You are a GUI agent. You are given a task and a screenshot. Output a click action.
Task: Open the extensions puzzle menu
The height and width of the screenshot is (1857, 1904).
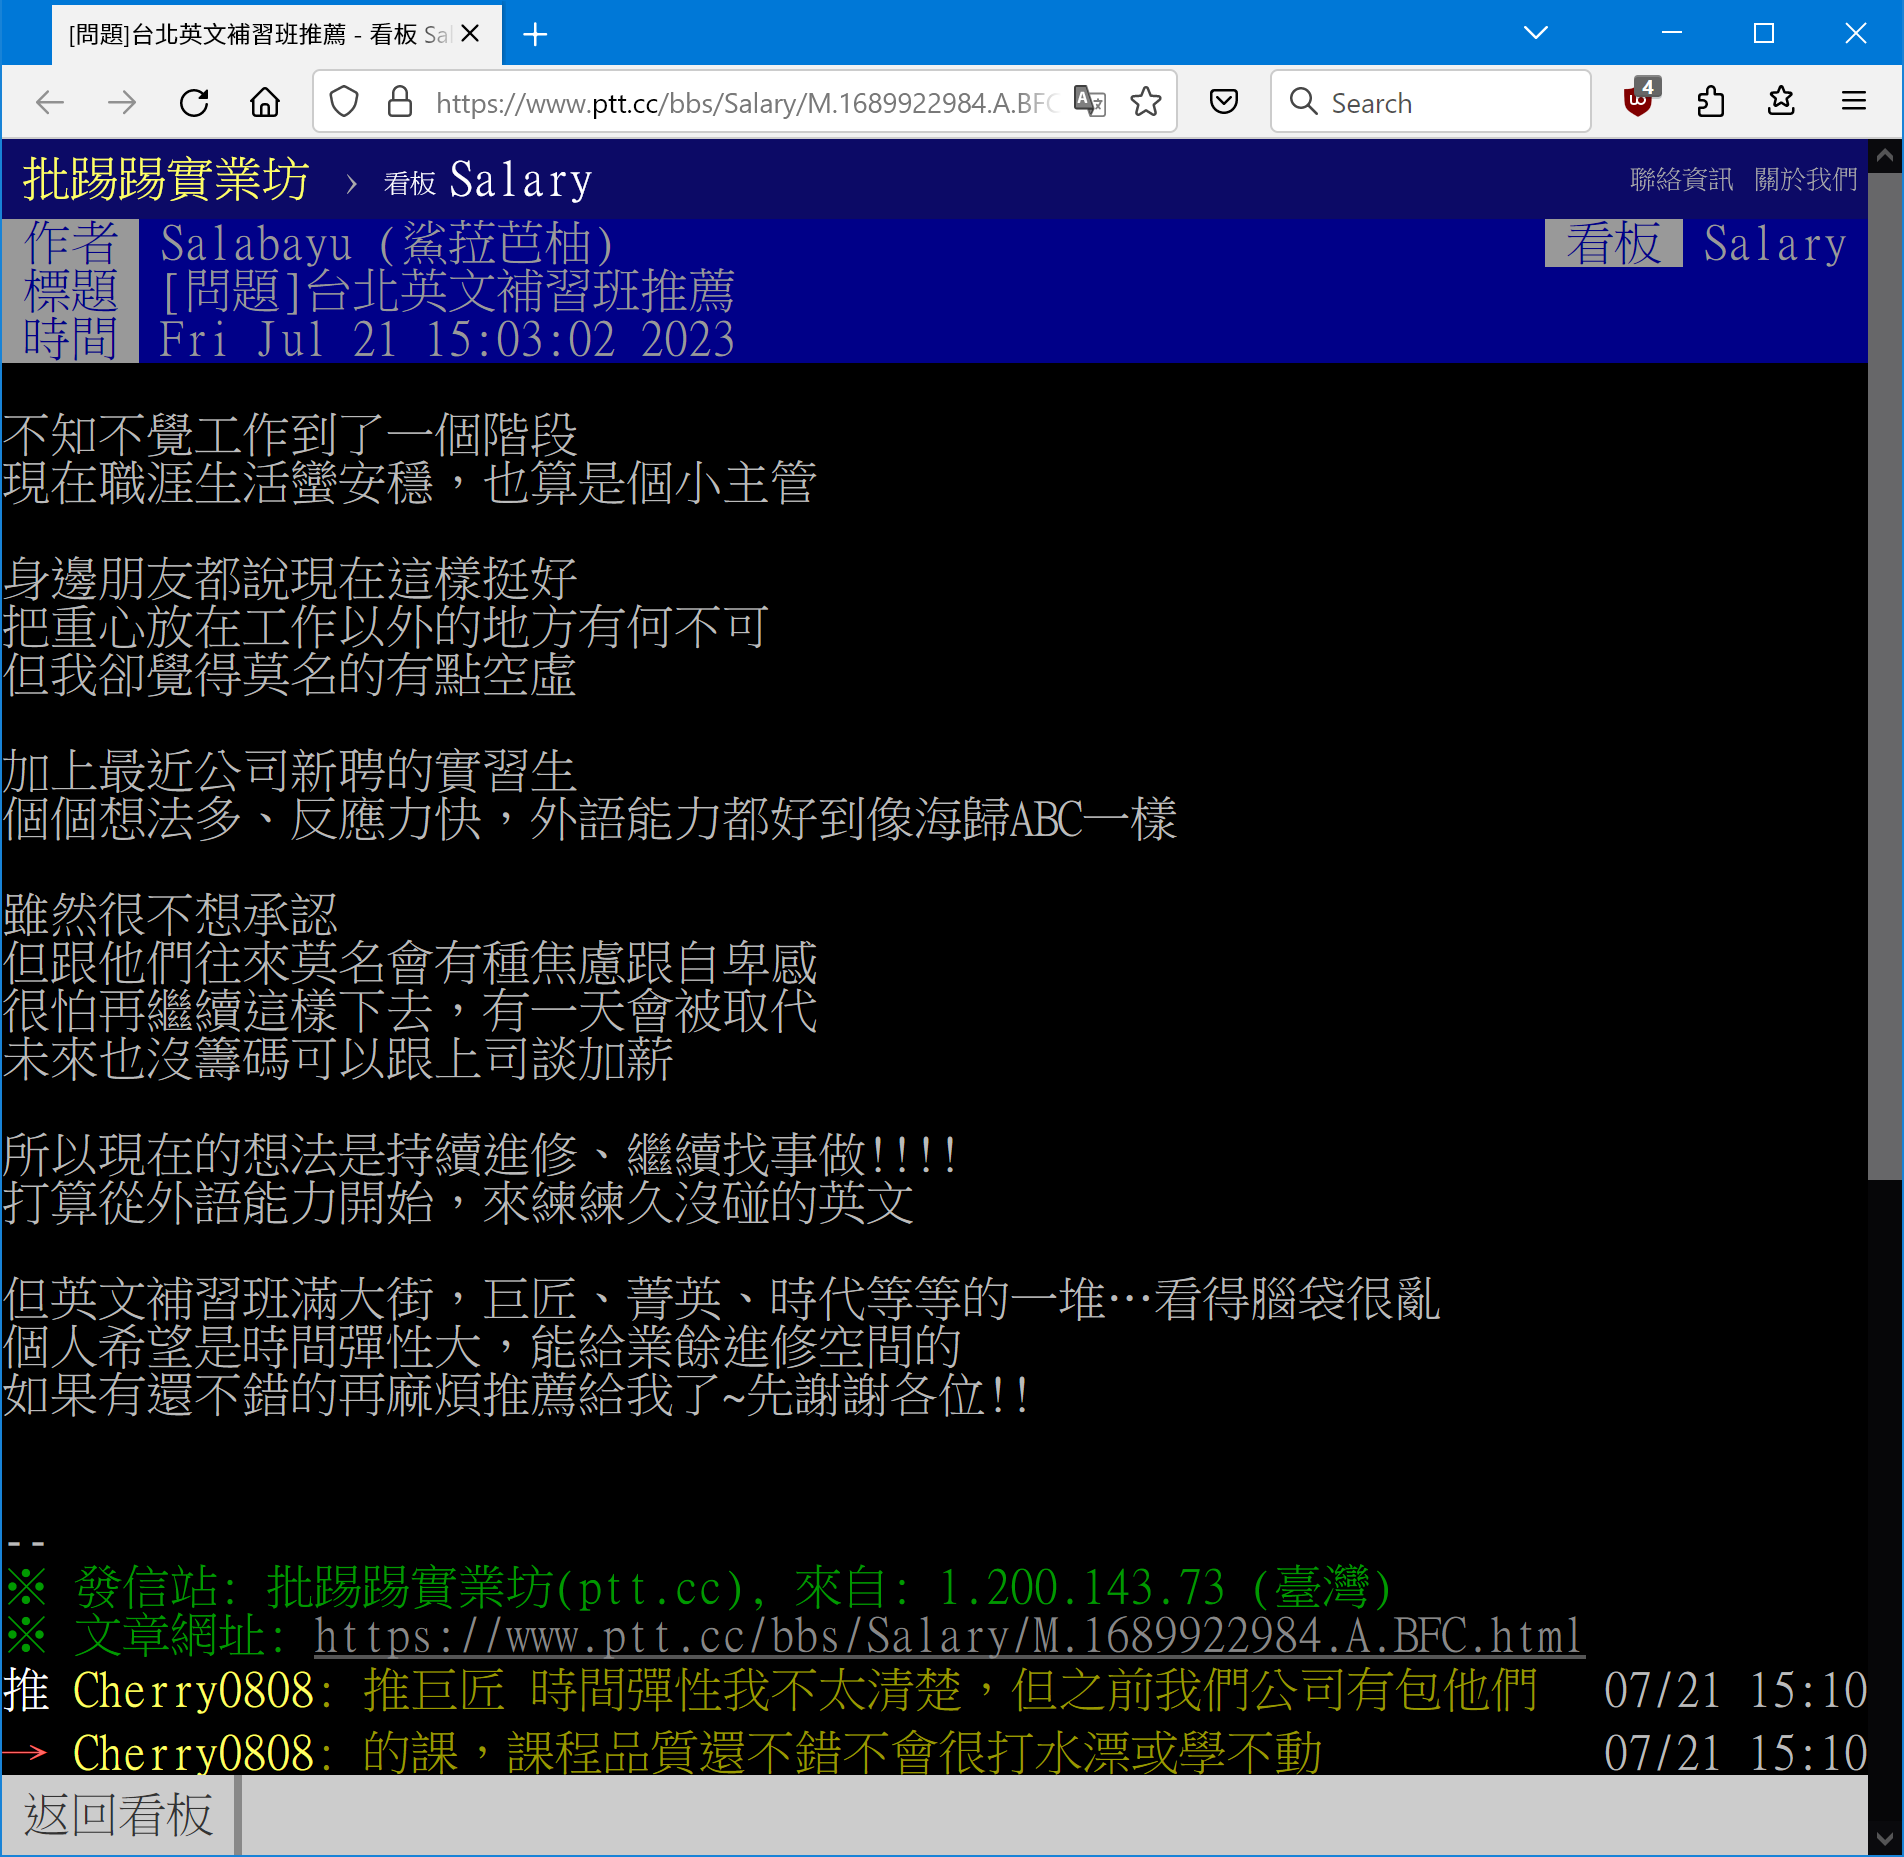point(1711,102)
